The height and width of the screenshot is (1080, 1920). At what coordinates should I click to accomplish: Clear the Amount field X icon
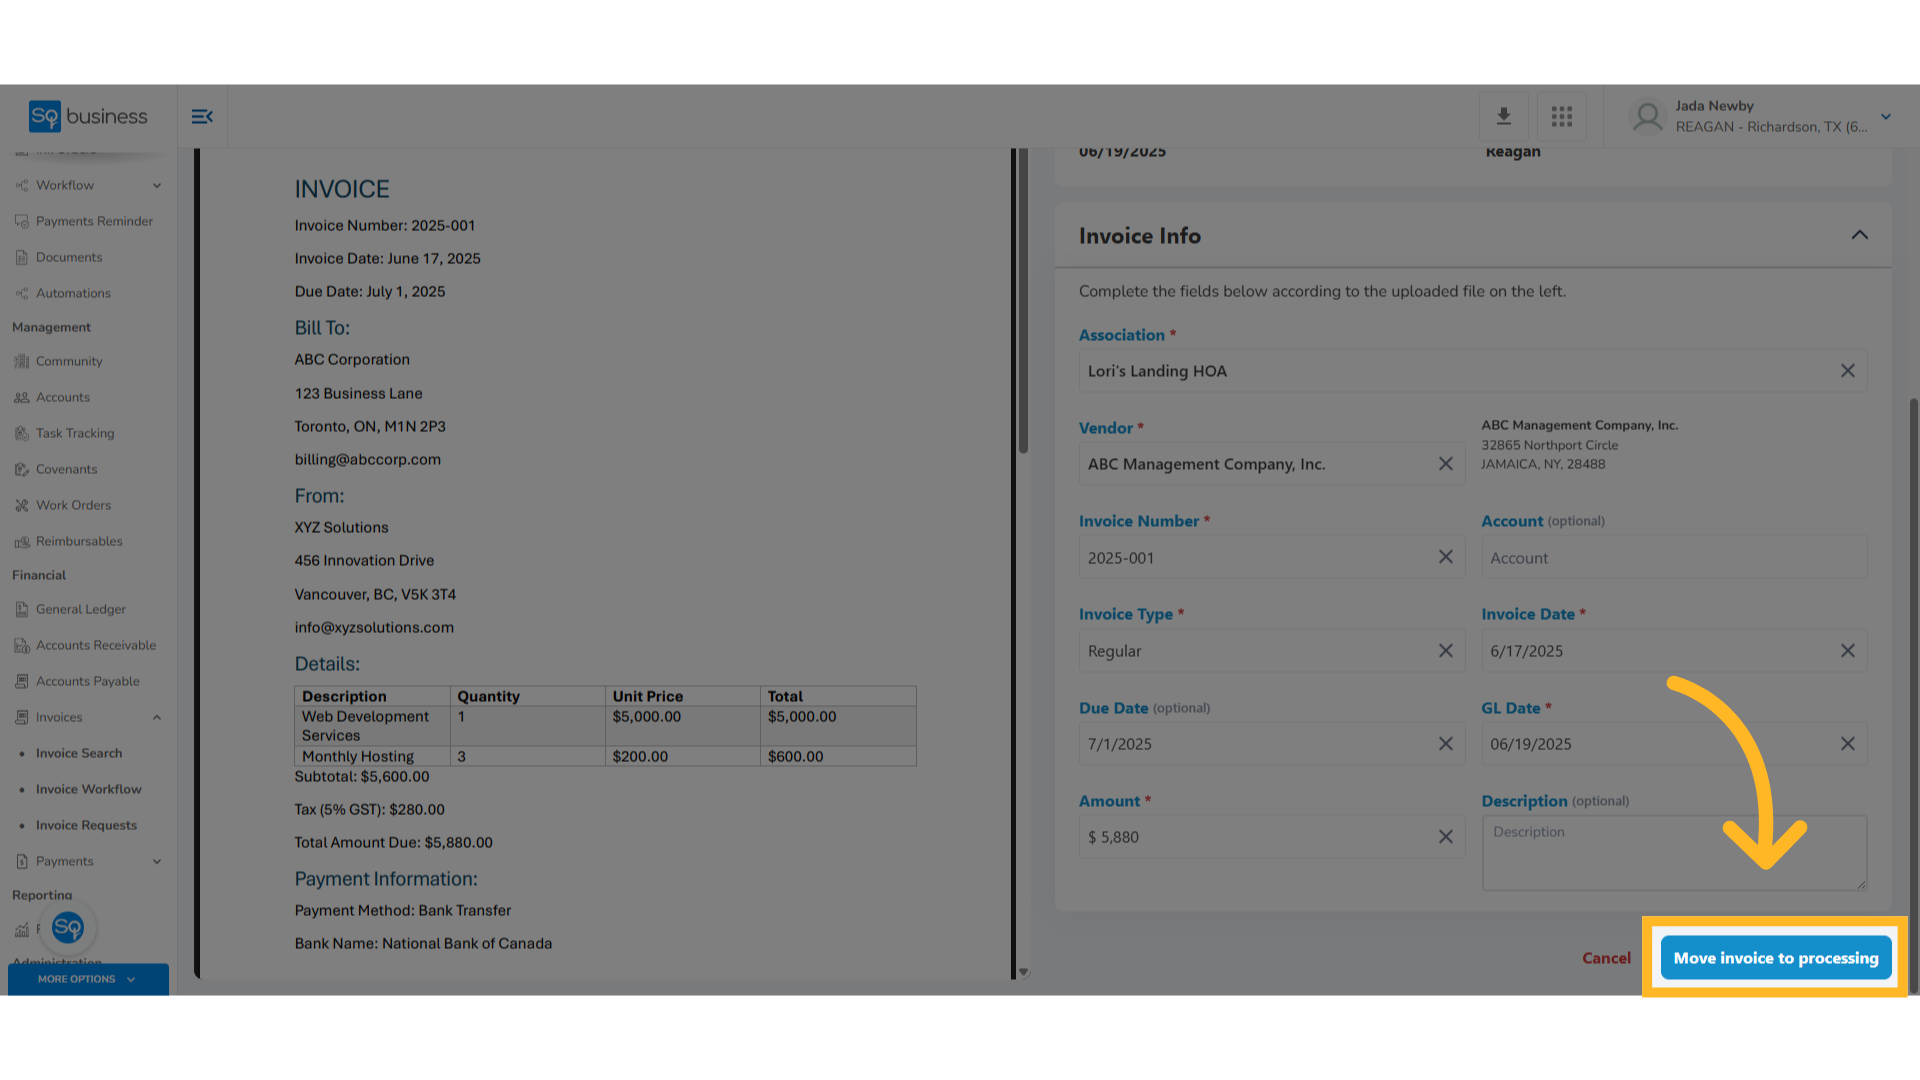[1446, 837]
